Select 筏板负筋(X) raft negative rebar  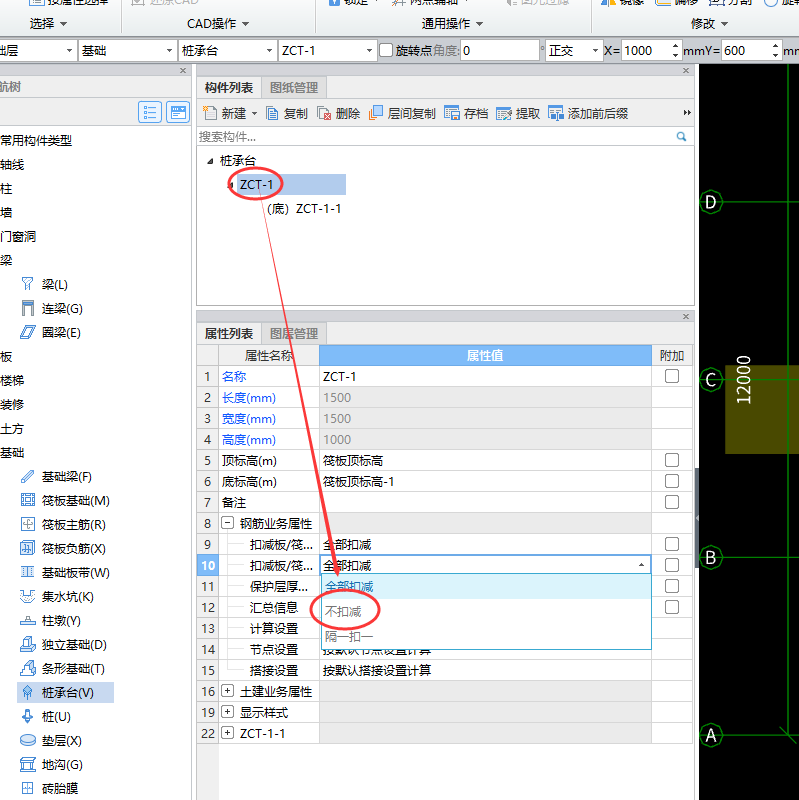click(63, 548)
